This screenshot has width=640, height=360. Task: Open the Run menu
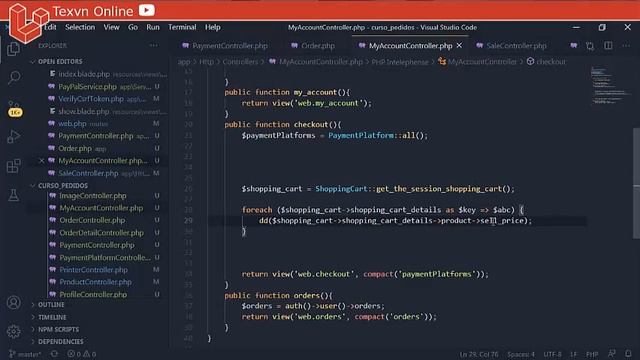pos(153,27)
